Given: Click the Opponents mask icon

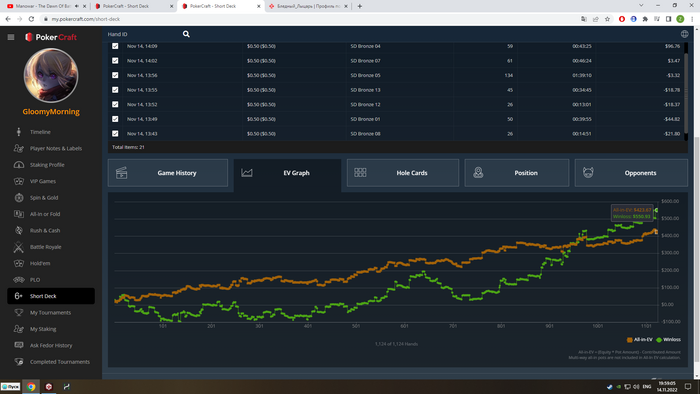Looking at the screenshot, I should 588,172.
